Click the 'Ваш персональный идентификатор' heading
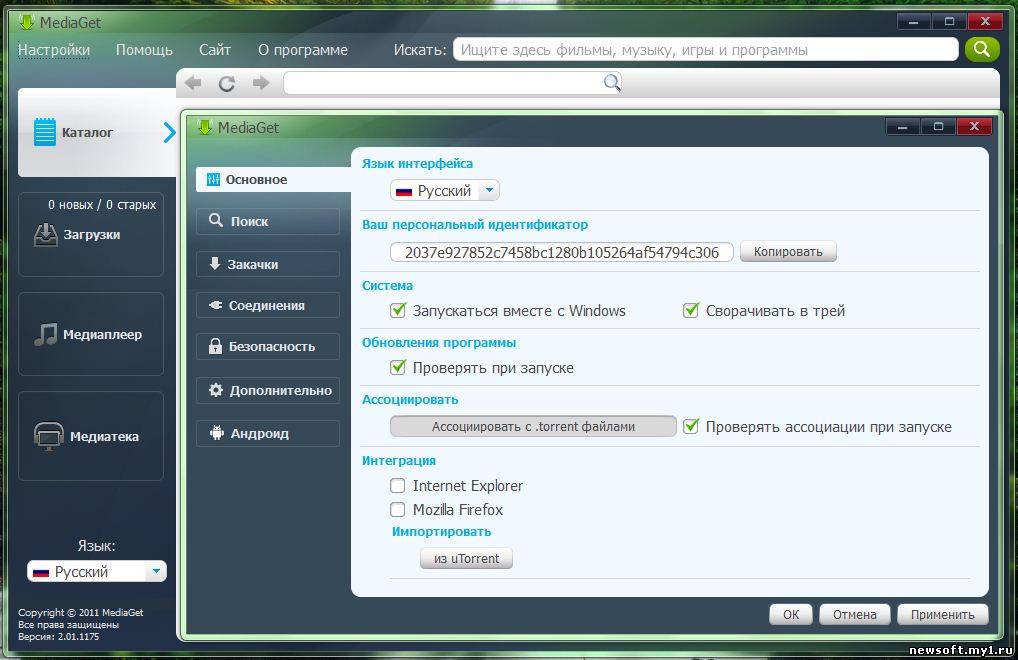 [x=475, y=225]
